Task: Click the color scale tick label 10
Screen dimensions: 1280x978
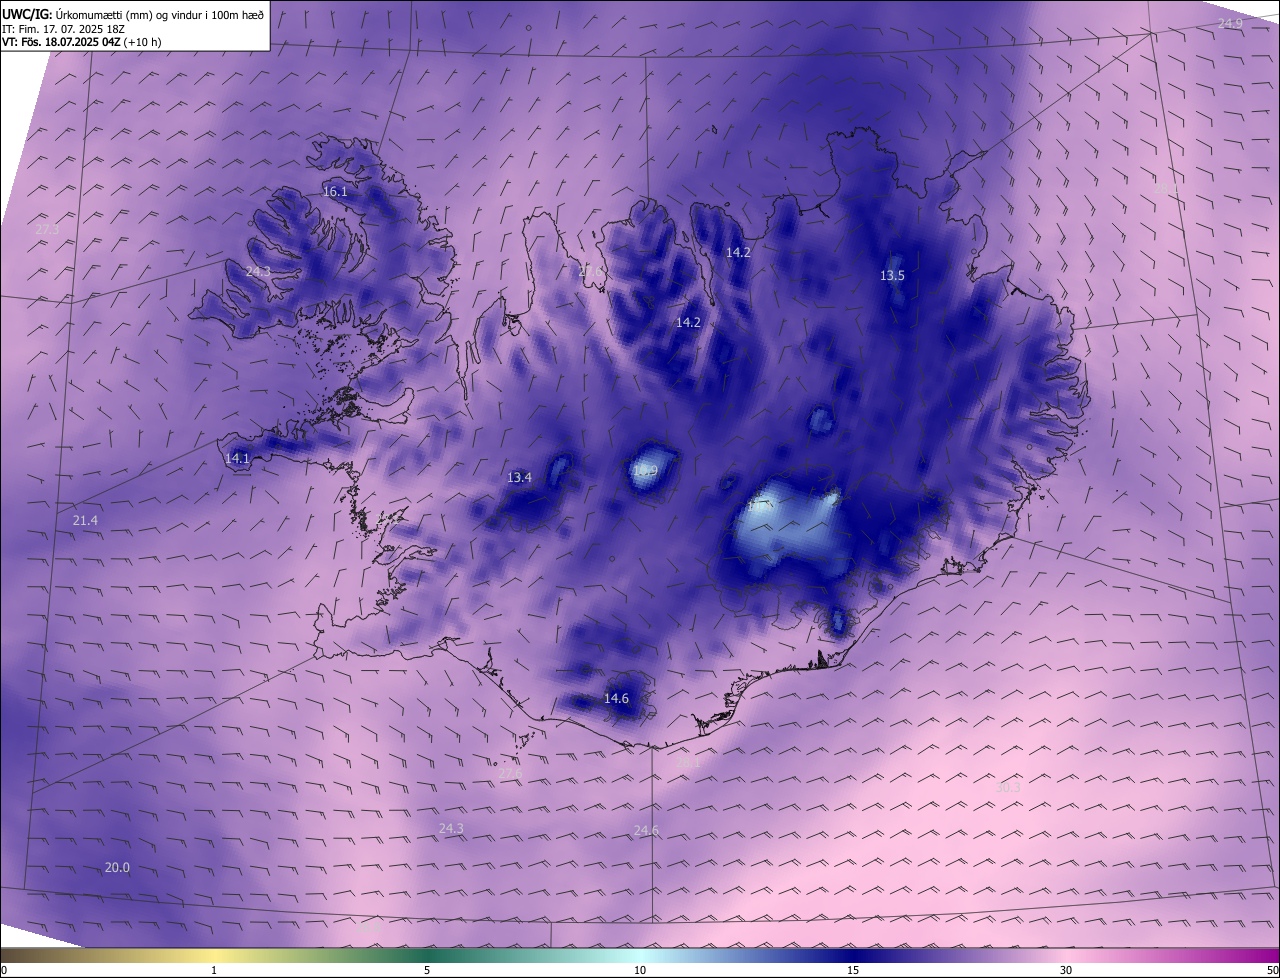Action: [x=640, y=970]
